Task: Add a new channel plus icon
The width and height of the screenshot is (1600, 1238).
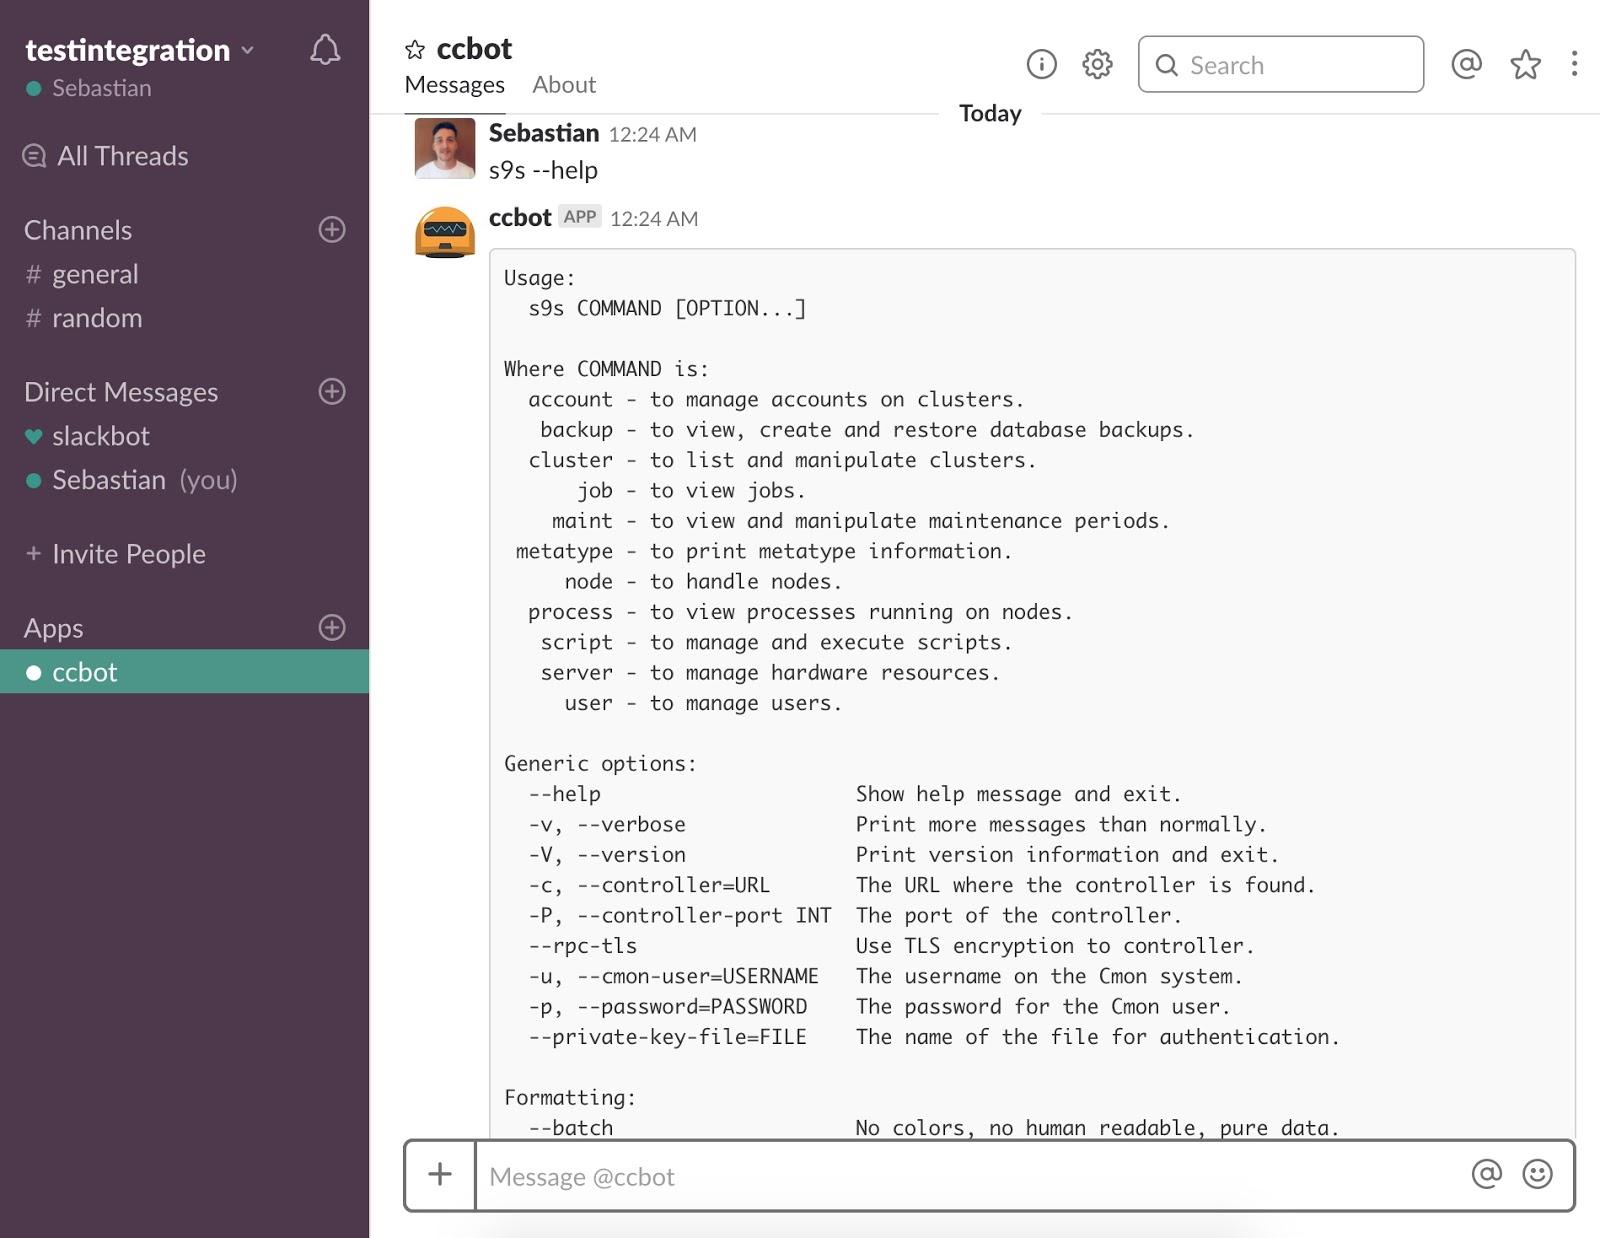Action: point(332,229)
